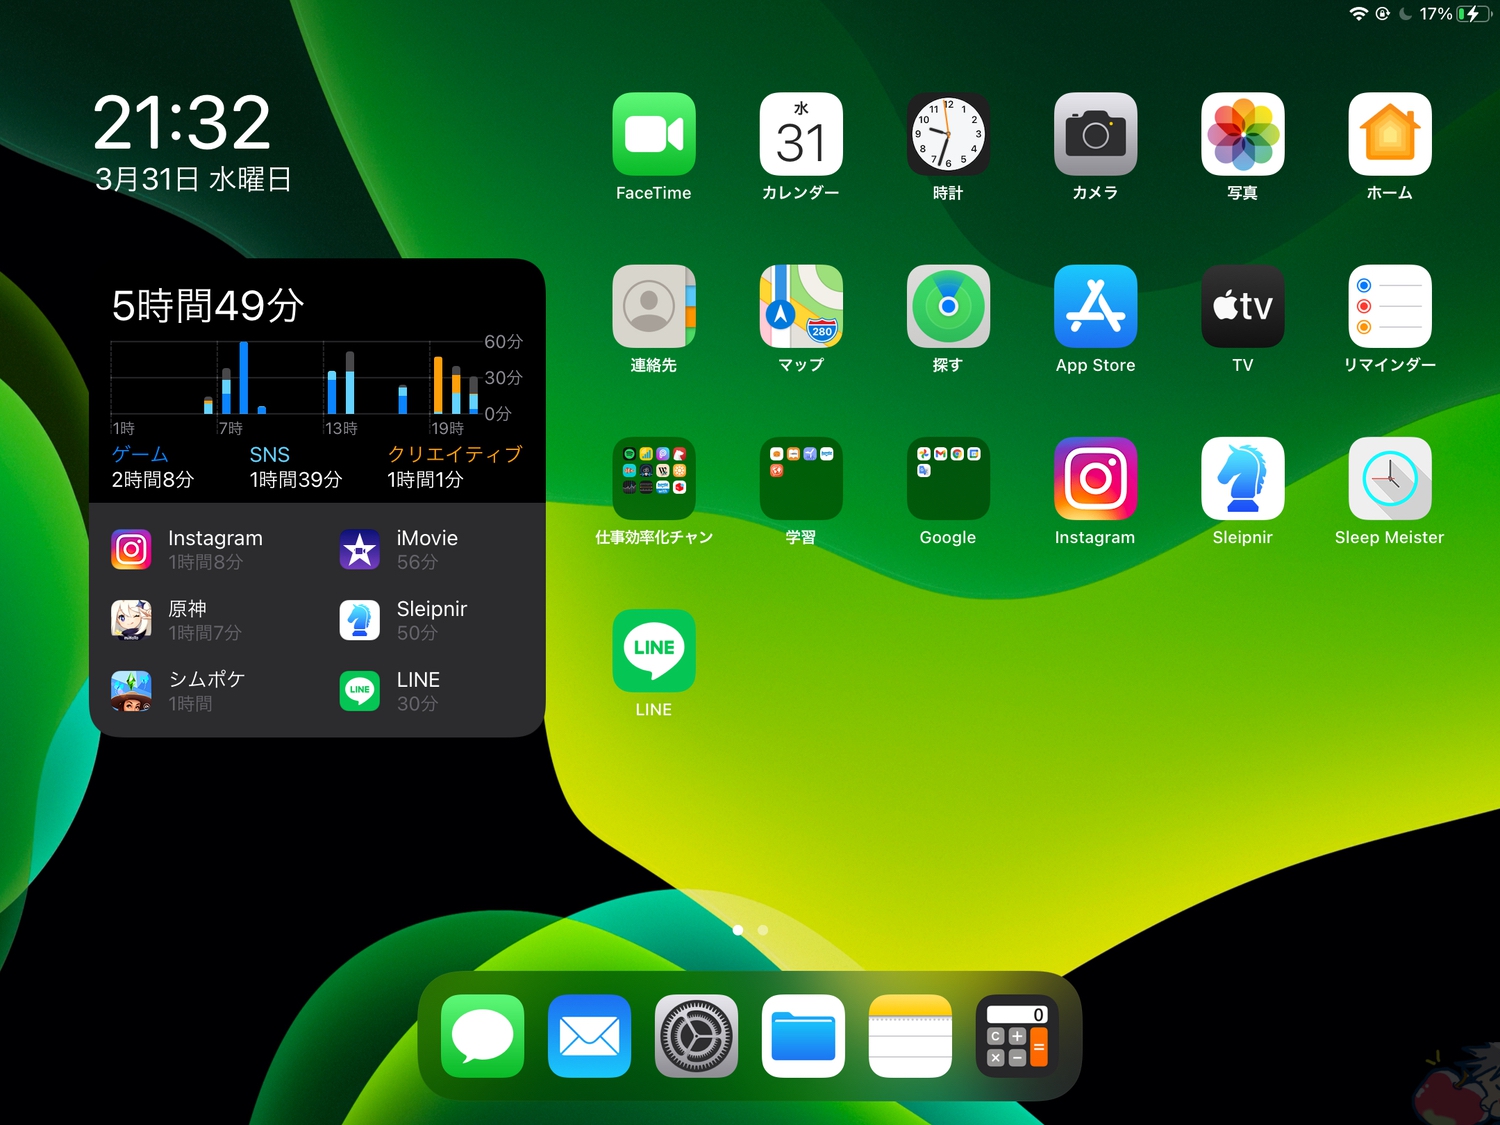Tap the Sleipnir entry in Screen Time widget

click(x=404, y=620)
